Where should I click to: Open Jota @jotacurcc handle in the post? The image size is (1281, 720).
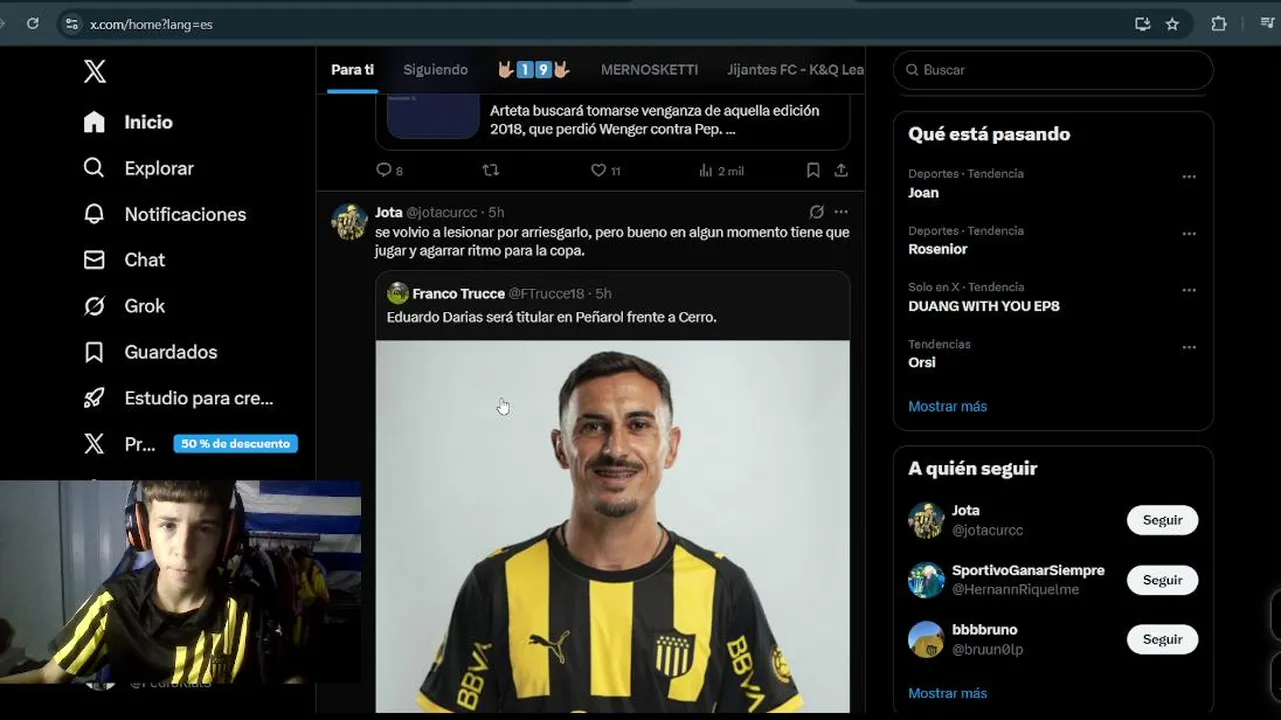(x=442, y=213)
